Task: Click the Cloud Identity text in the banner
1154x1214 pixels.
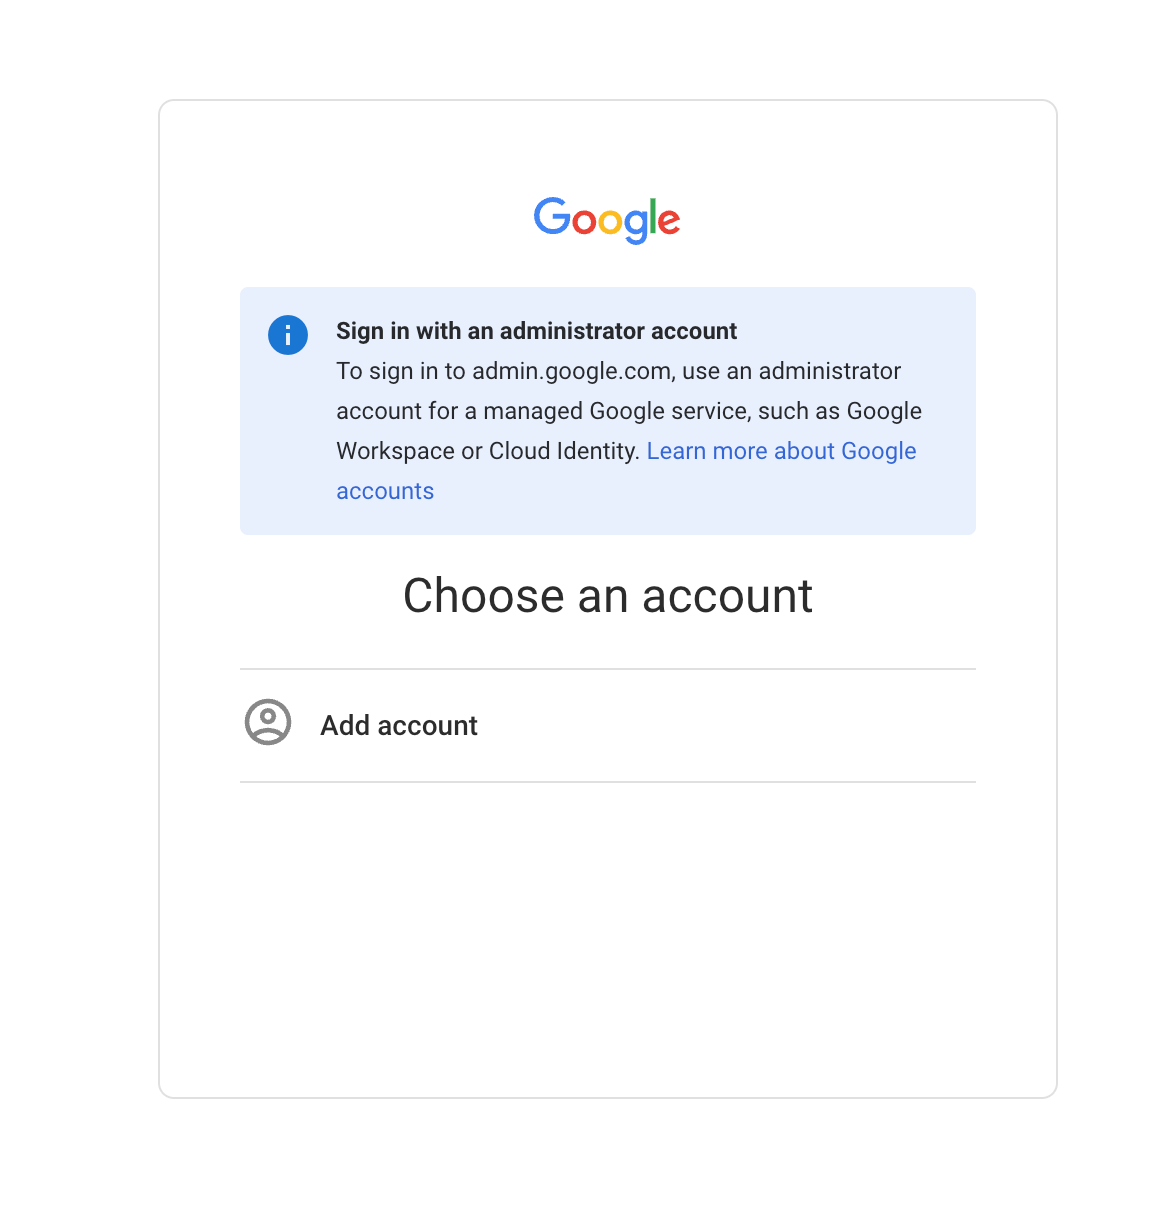Action: tap(563, 451)
